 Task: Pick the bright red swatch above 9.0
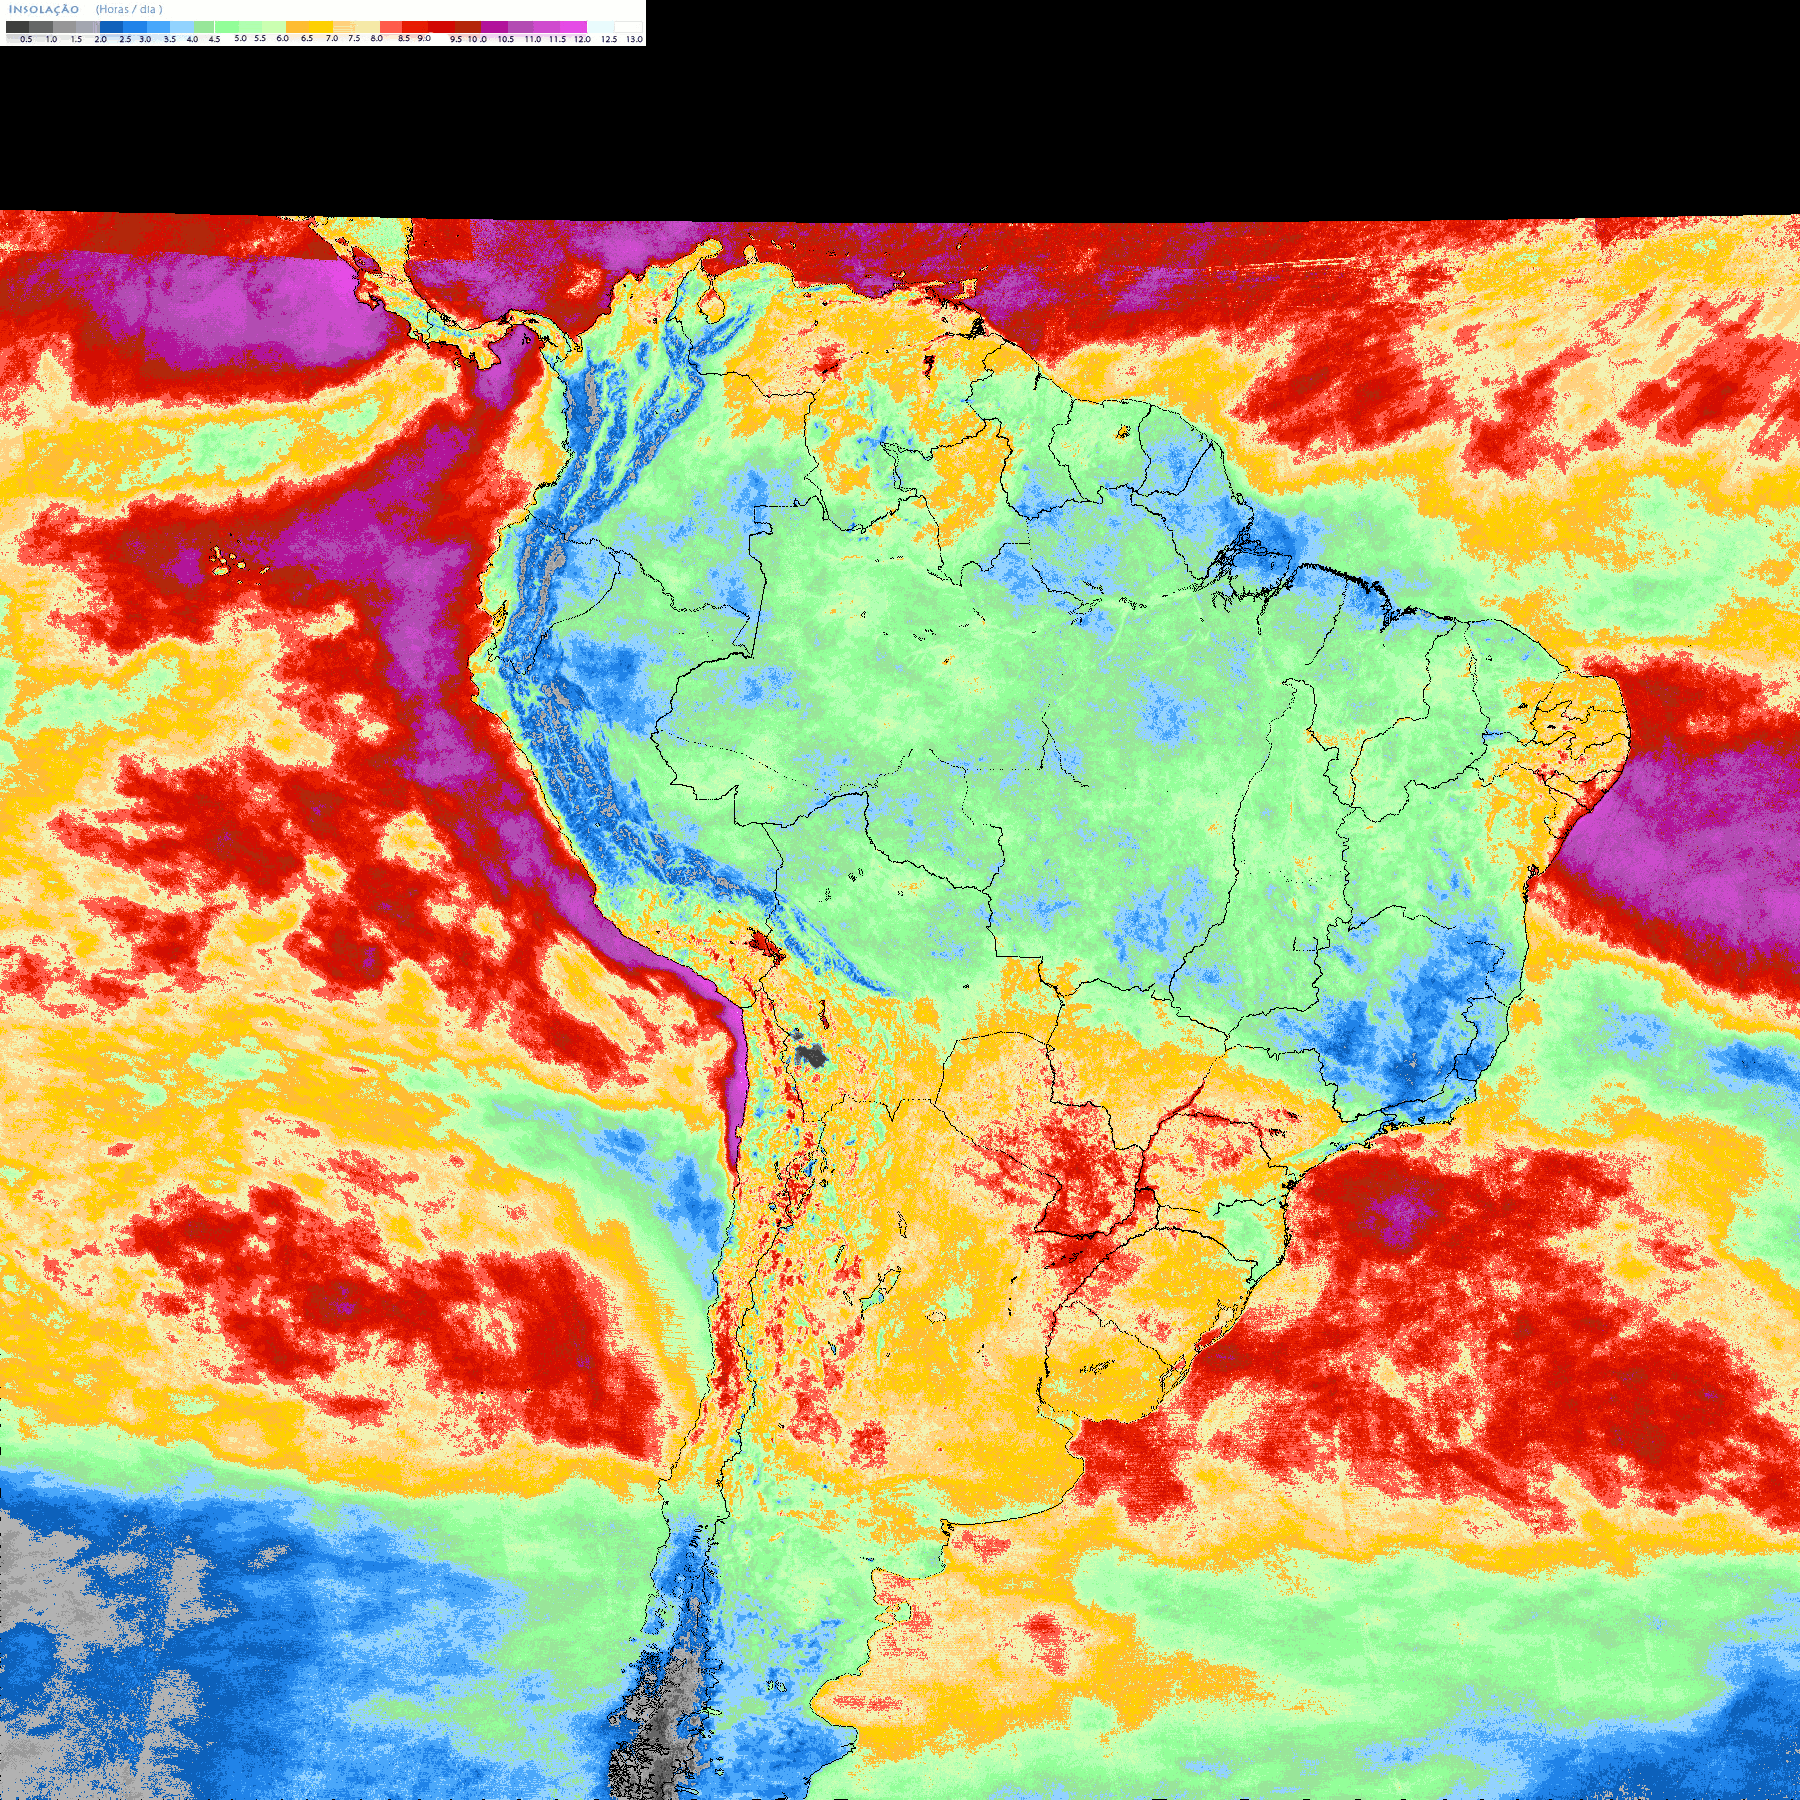(x=415, y=27)
